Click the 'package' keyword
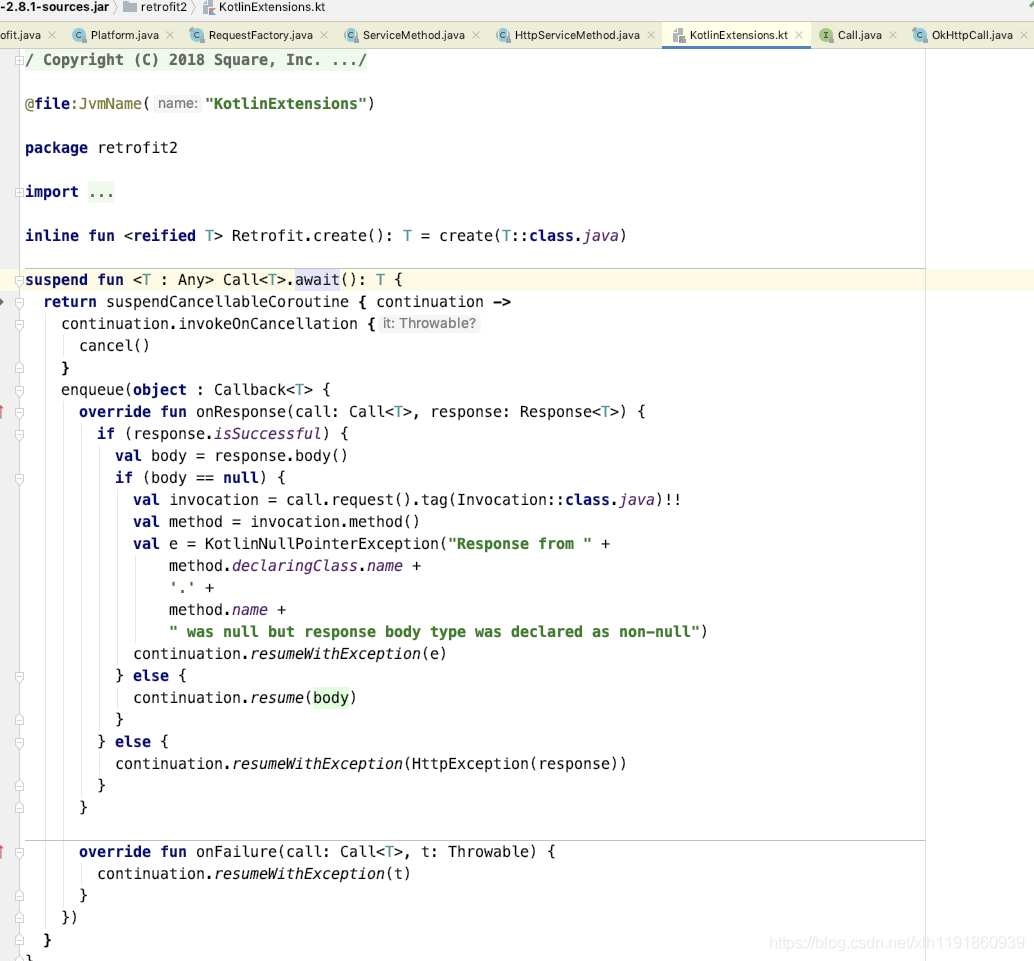The width and height of the screenshot is (1034, 961). click(56, 148)
